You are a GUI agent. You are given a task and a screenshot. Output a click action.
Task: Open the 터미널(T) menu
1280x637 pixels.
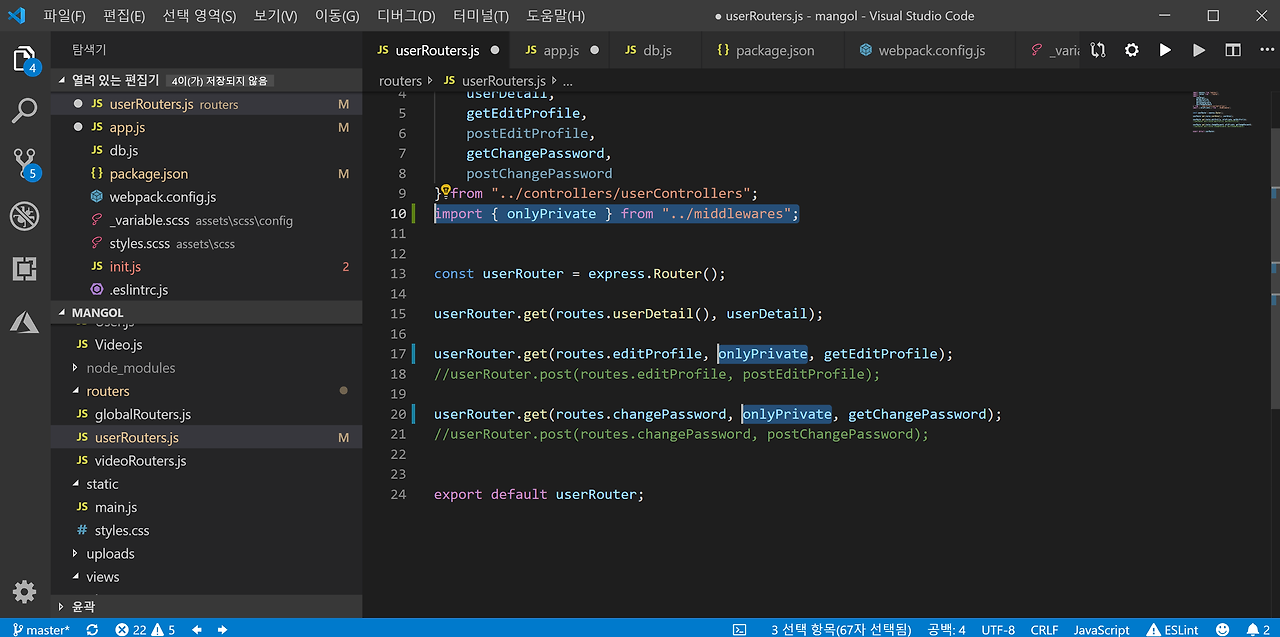480,16
